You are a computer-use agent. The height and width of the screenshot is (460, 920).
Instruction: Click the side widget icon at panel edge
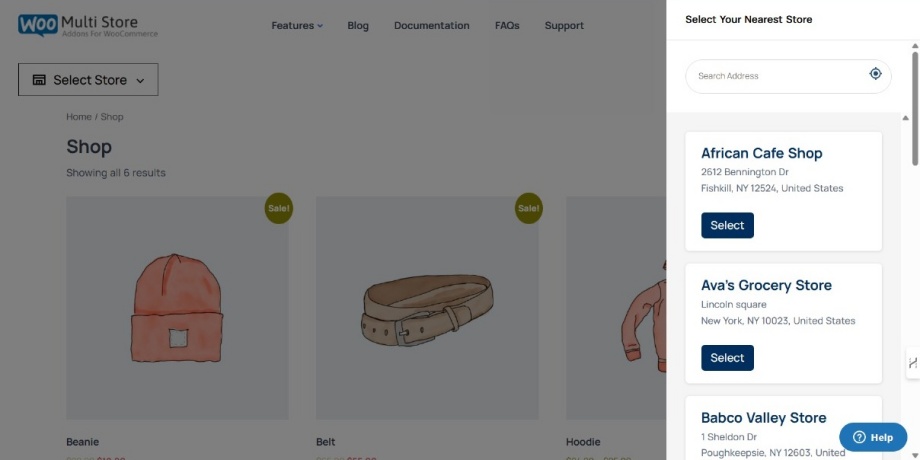pyautogui.click(x=913, y=363)
